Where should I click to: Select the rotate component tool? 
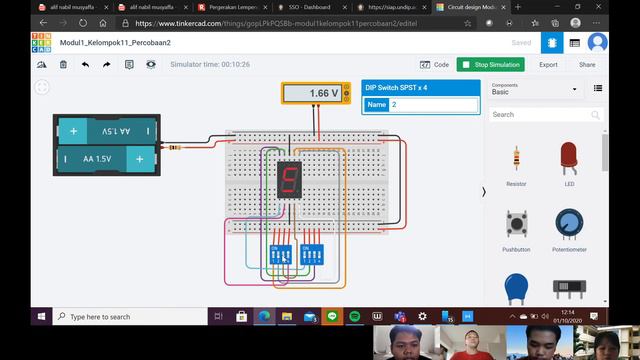[42, 64]
